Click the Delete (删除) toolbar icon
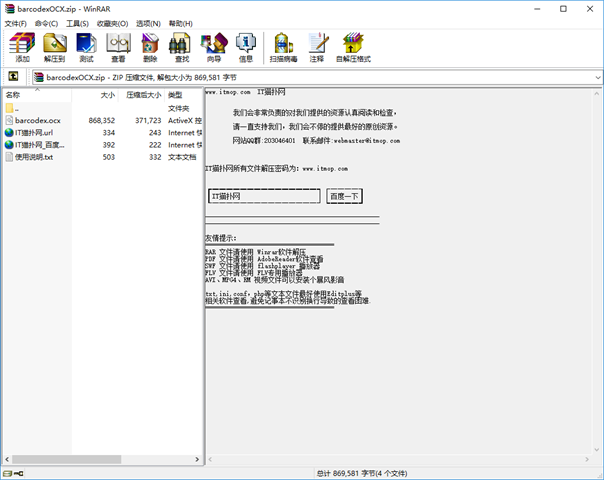Screen dimensions: 604x480 tap(150, 47)
